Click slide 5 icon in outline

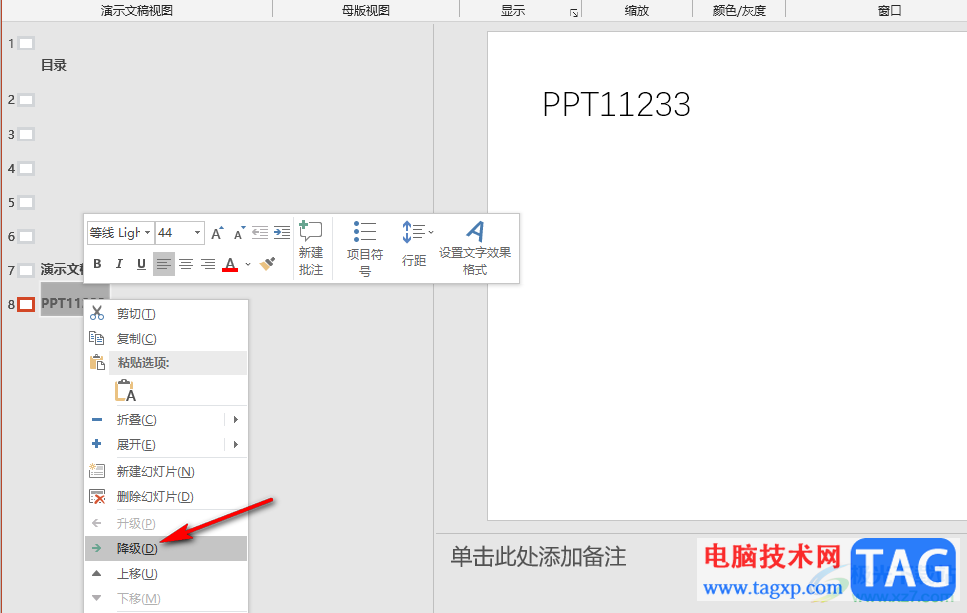(26, 202)
